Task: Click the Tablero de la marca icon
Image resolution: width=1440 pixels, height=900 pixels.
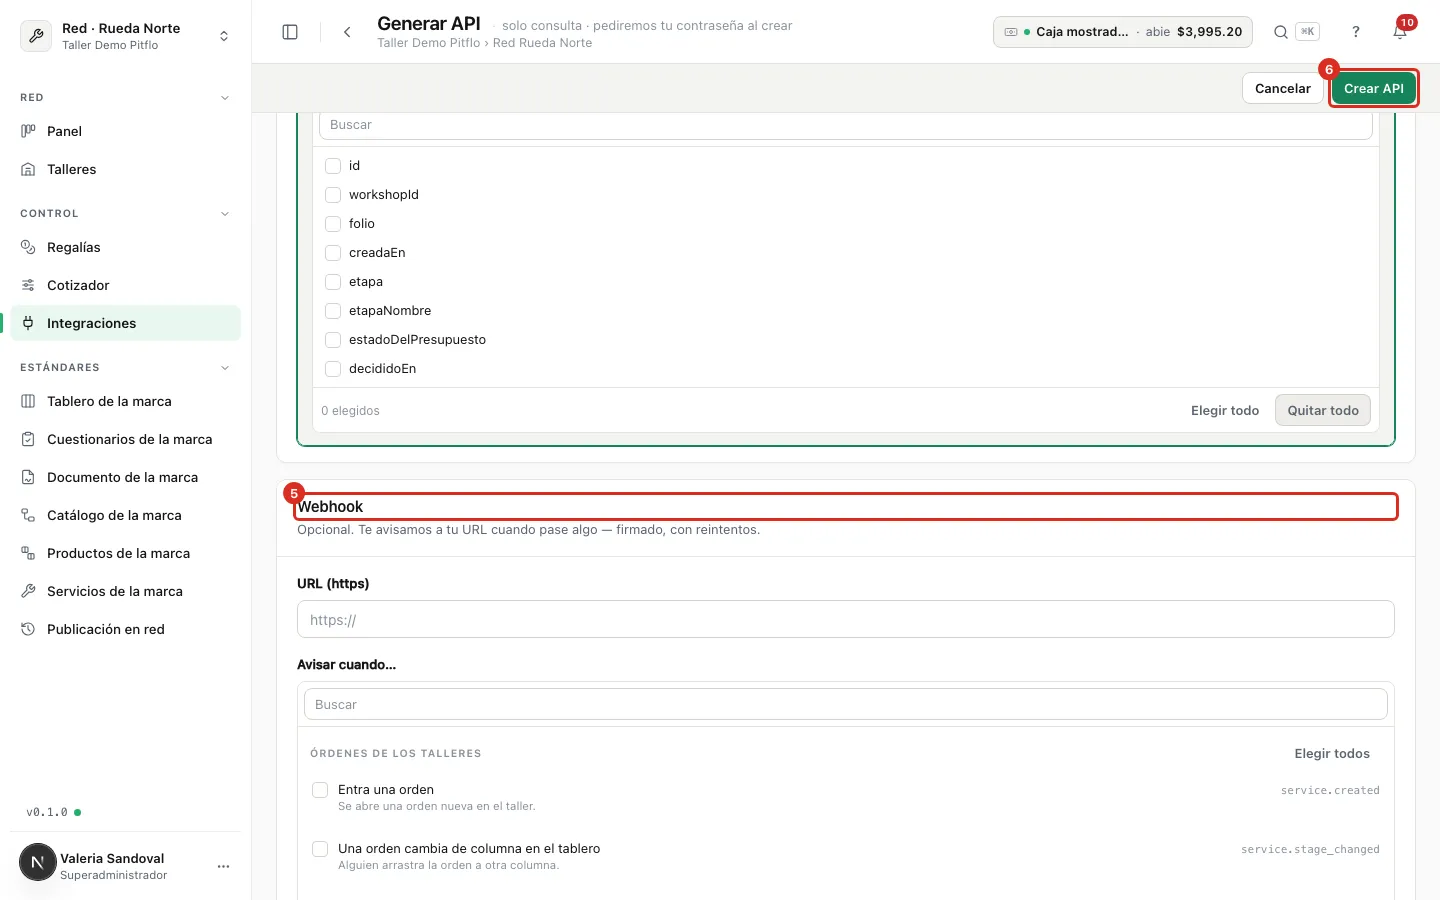Action: [x=28, y=401]
